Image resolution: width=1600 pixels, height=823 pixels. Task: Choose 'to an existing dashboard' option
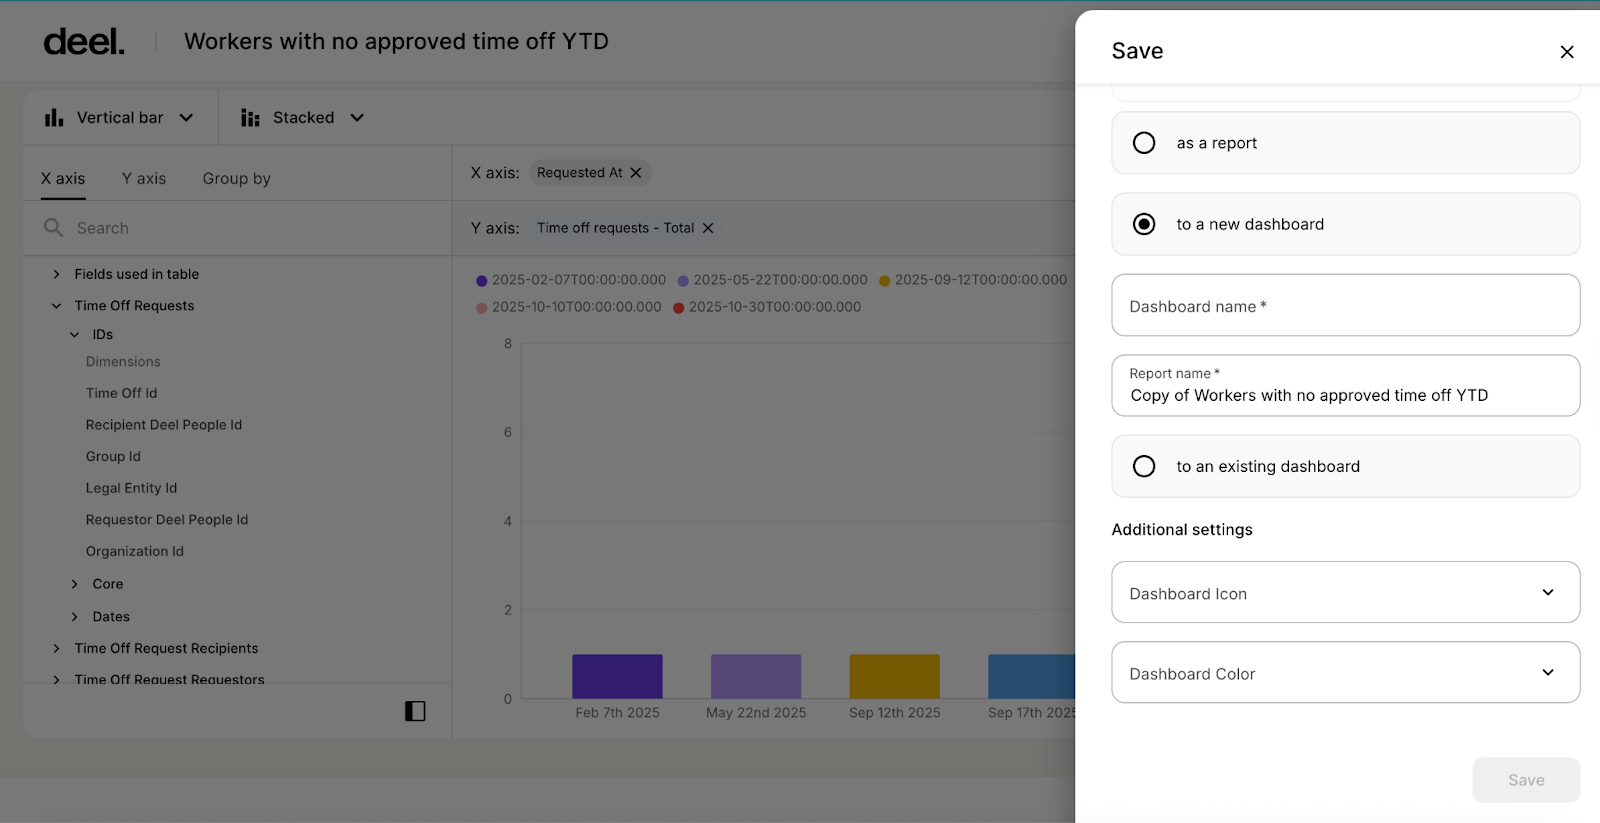coord(1144,466)
